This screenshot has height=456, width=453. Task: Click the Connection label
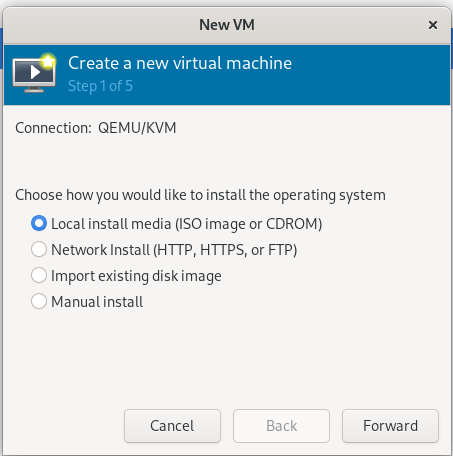[53, 128]
